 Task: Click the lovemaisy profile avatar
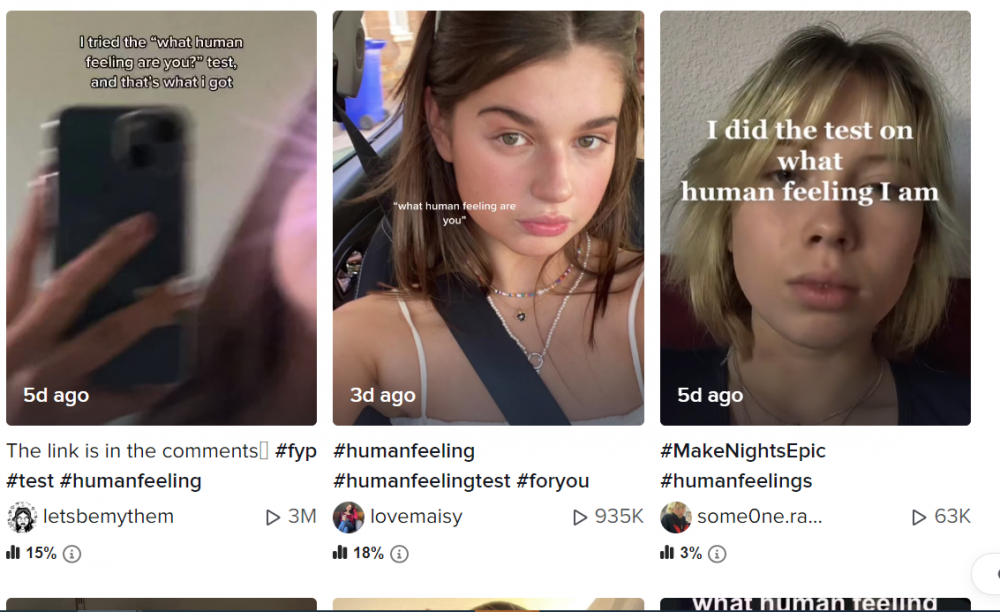point(348,517)
